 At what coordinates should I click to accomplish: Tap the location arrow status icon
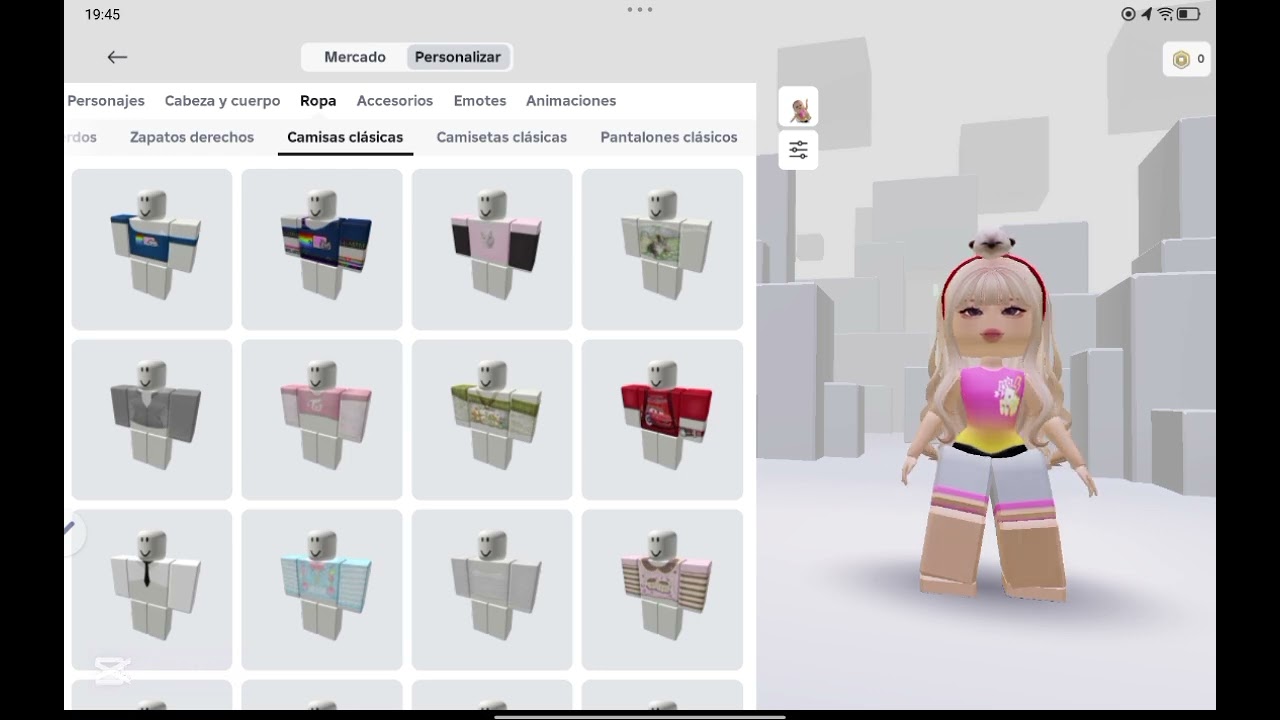[x=1146, y=14]
